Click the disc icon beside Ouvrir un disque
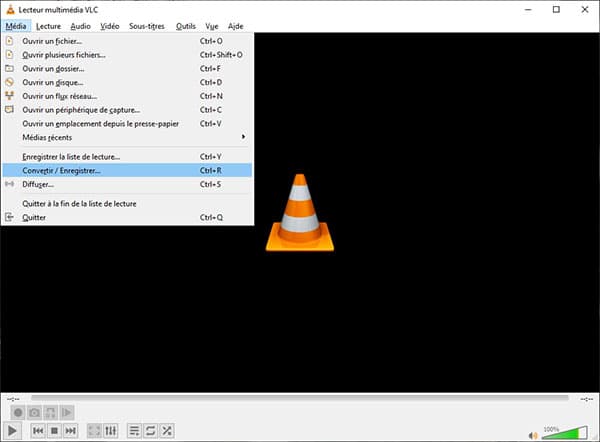Screen dimensions: 600x442 click(x=10, y=82)
